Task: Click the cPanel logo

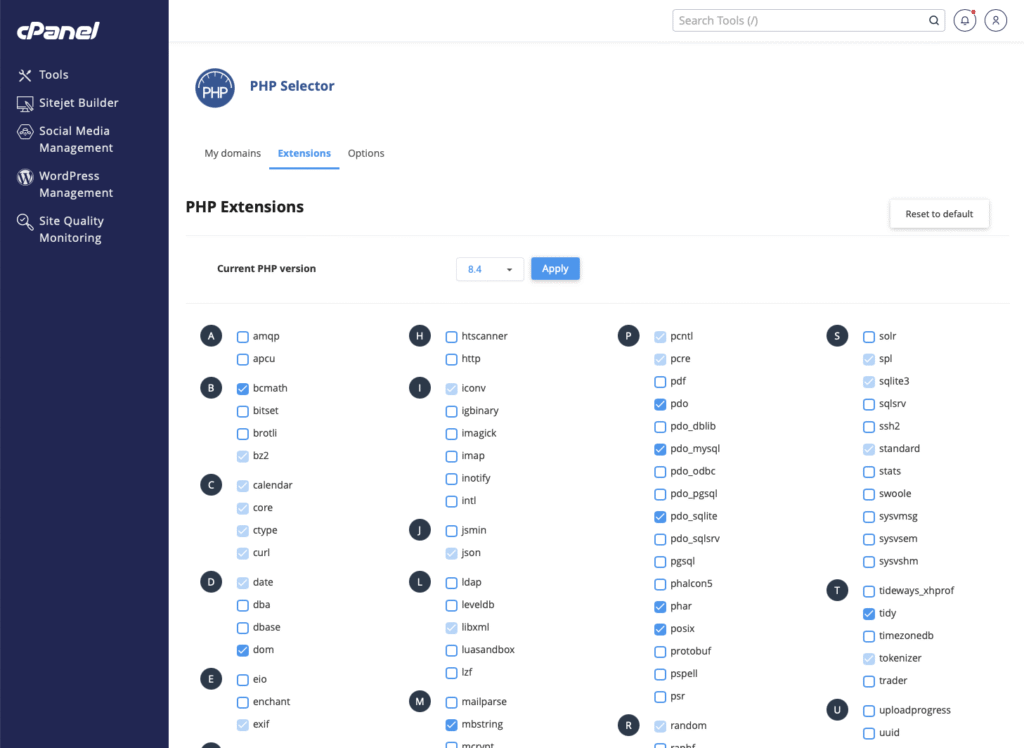Action: [57, 31]
